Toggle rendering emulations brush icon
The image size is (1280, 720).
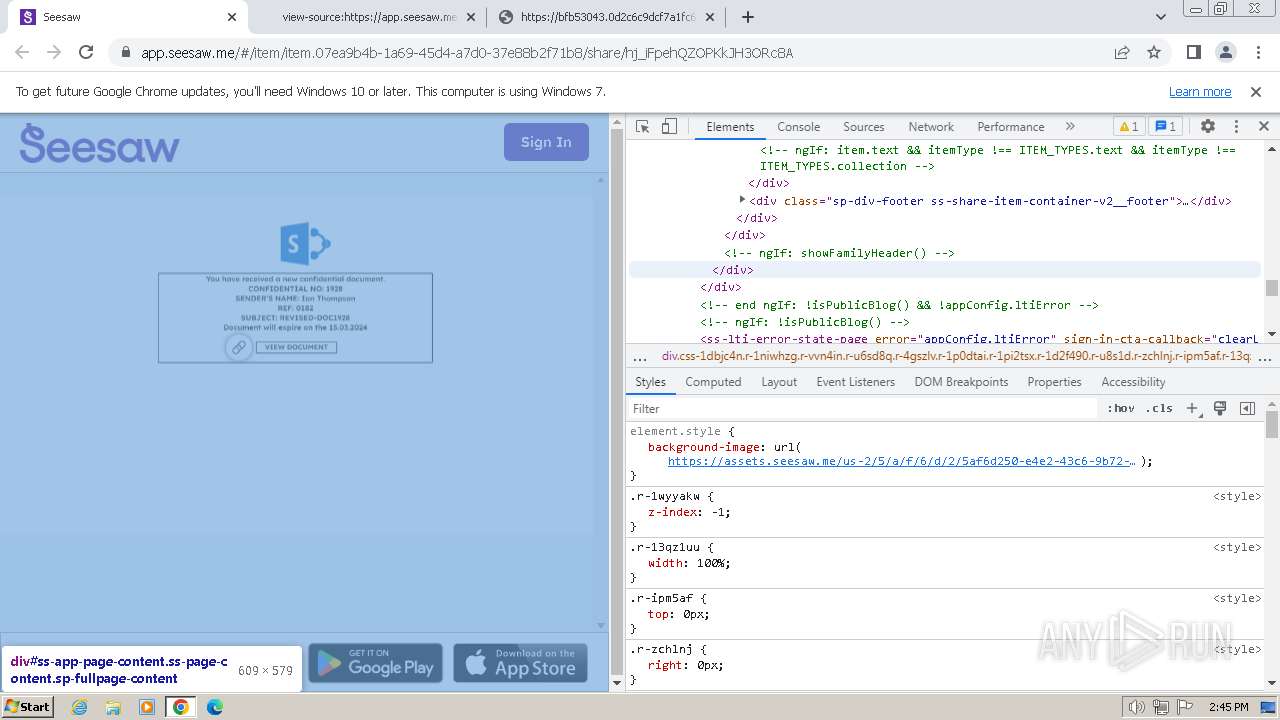[x=1220, y=408]
